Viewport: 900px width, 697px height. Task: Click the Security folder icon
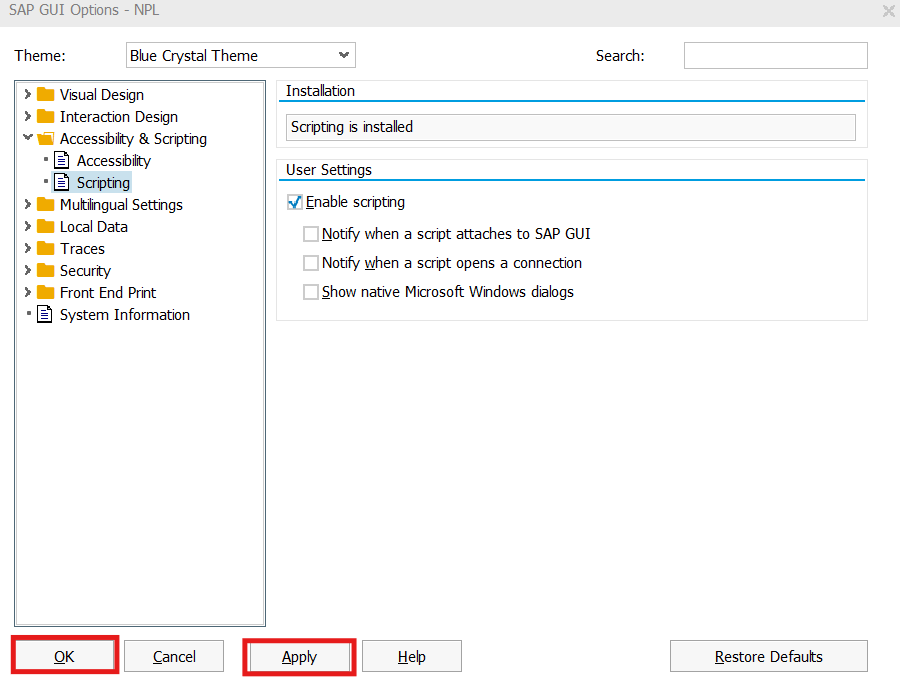pyautogui.click(x=45, y=270)
